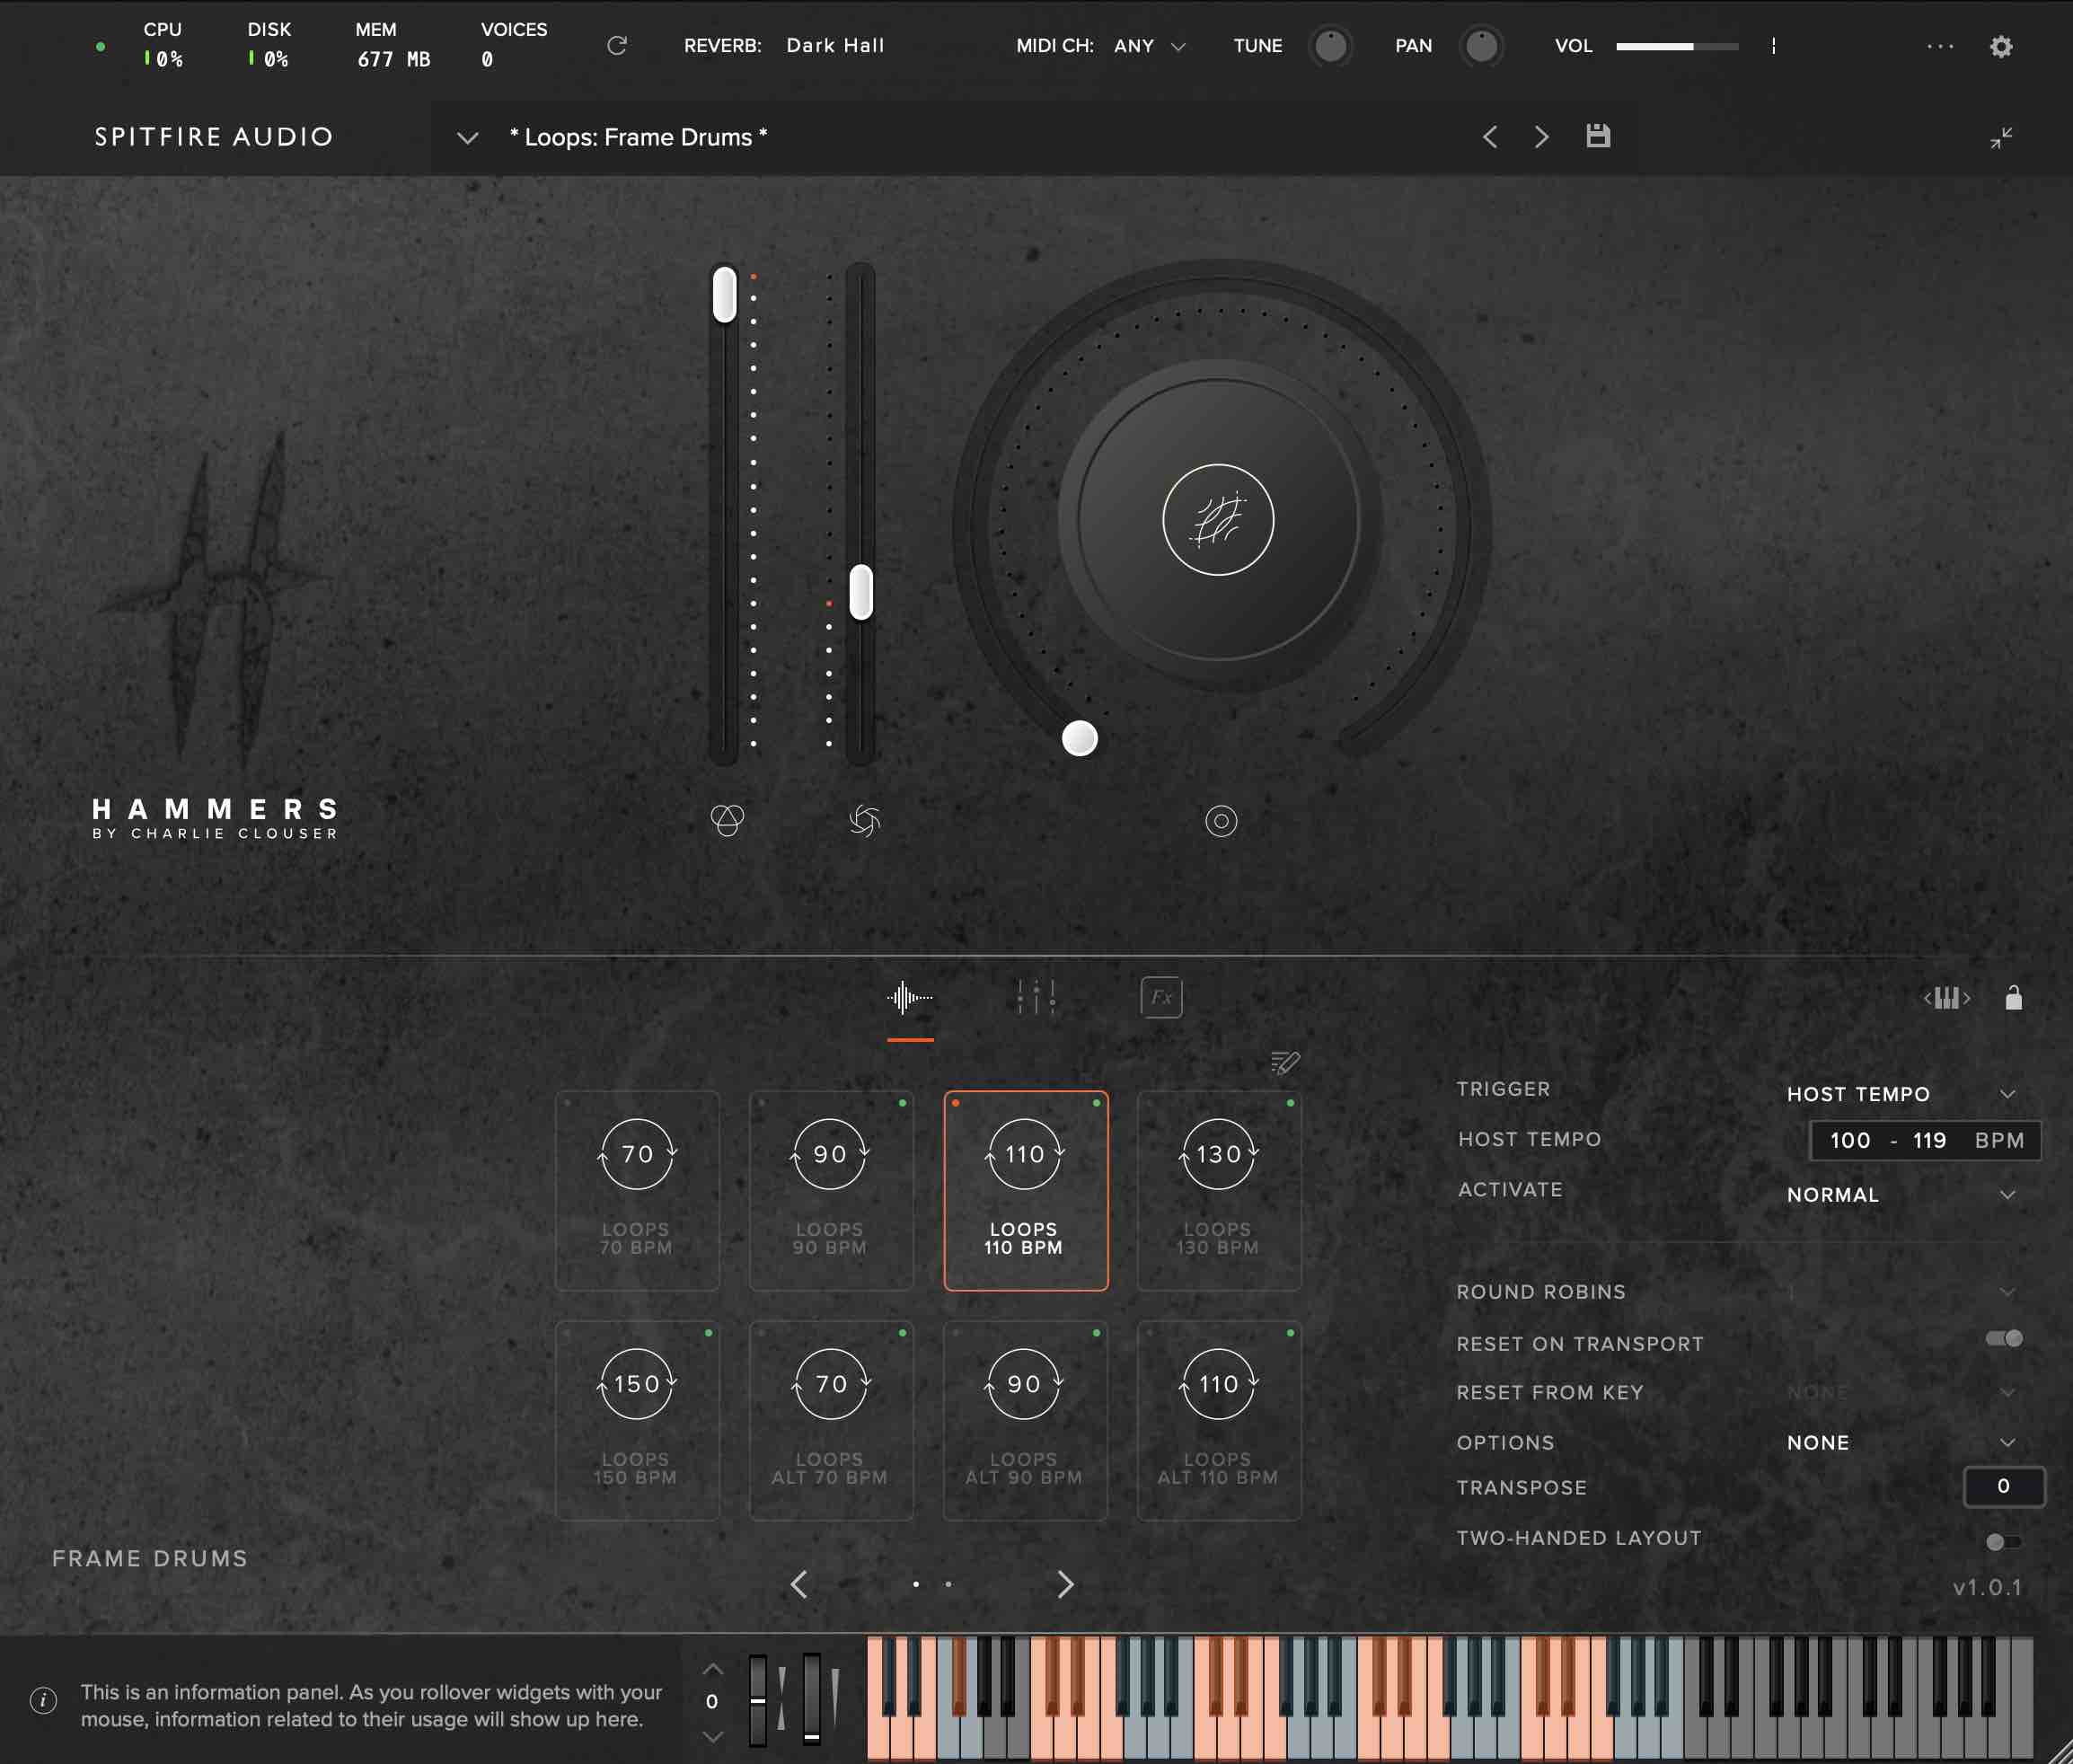Select the Loops 90 BPM pad

click(831, 1191)
